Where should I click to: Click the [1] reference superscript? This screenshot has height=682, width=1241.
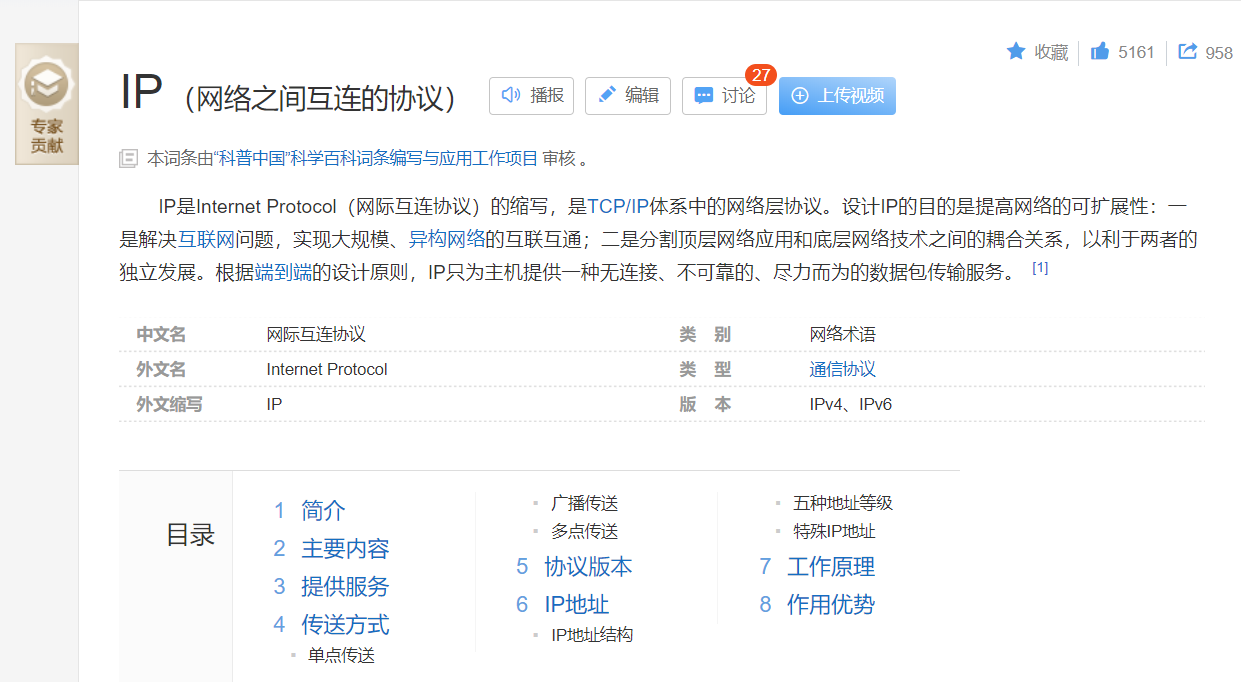1039,266
